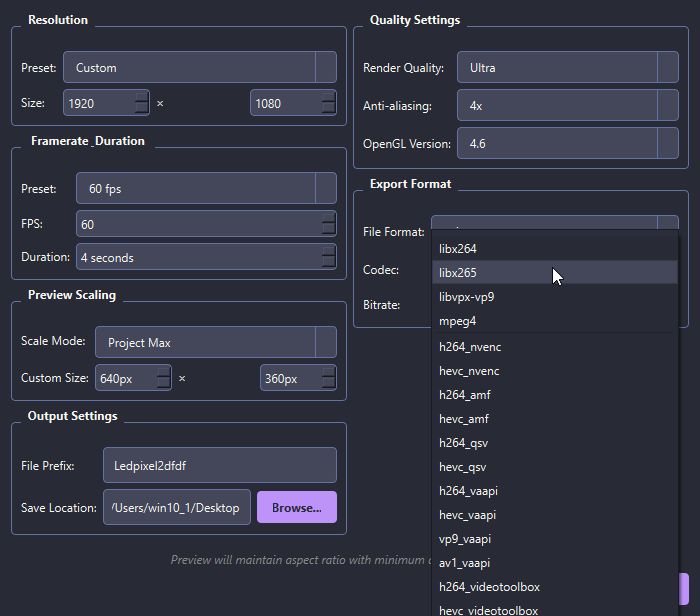Viewport: 700px width, 616px height.
Task: Pick h264_vaapi in the codec list
Action: (555, 491)
